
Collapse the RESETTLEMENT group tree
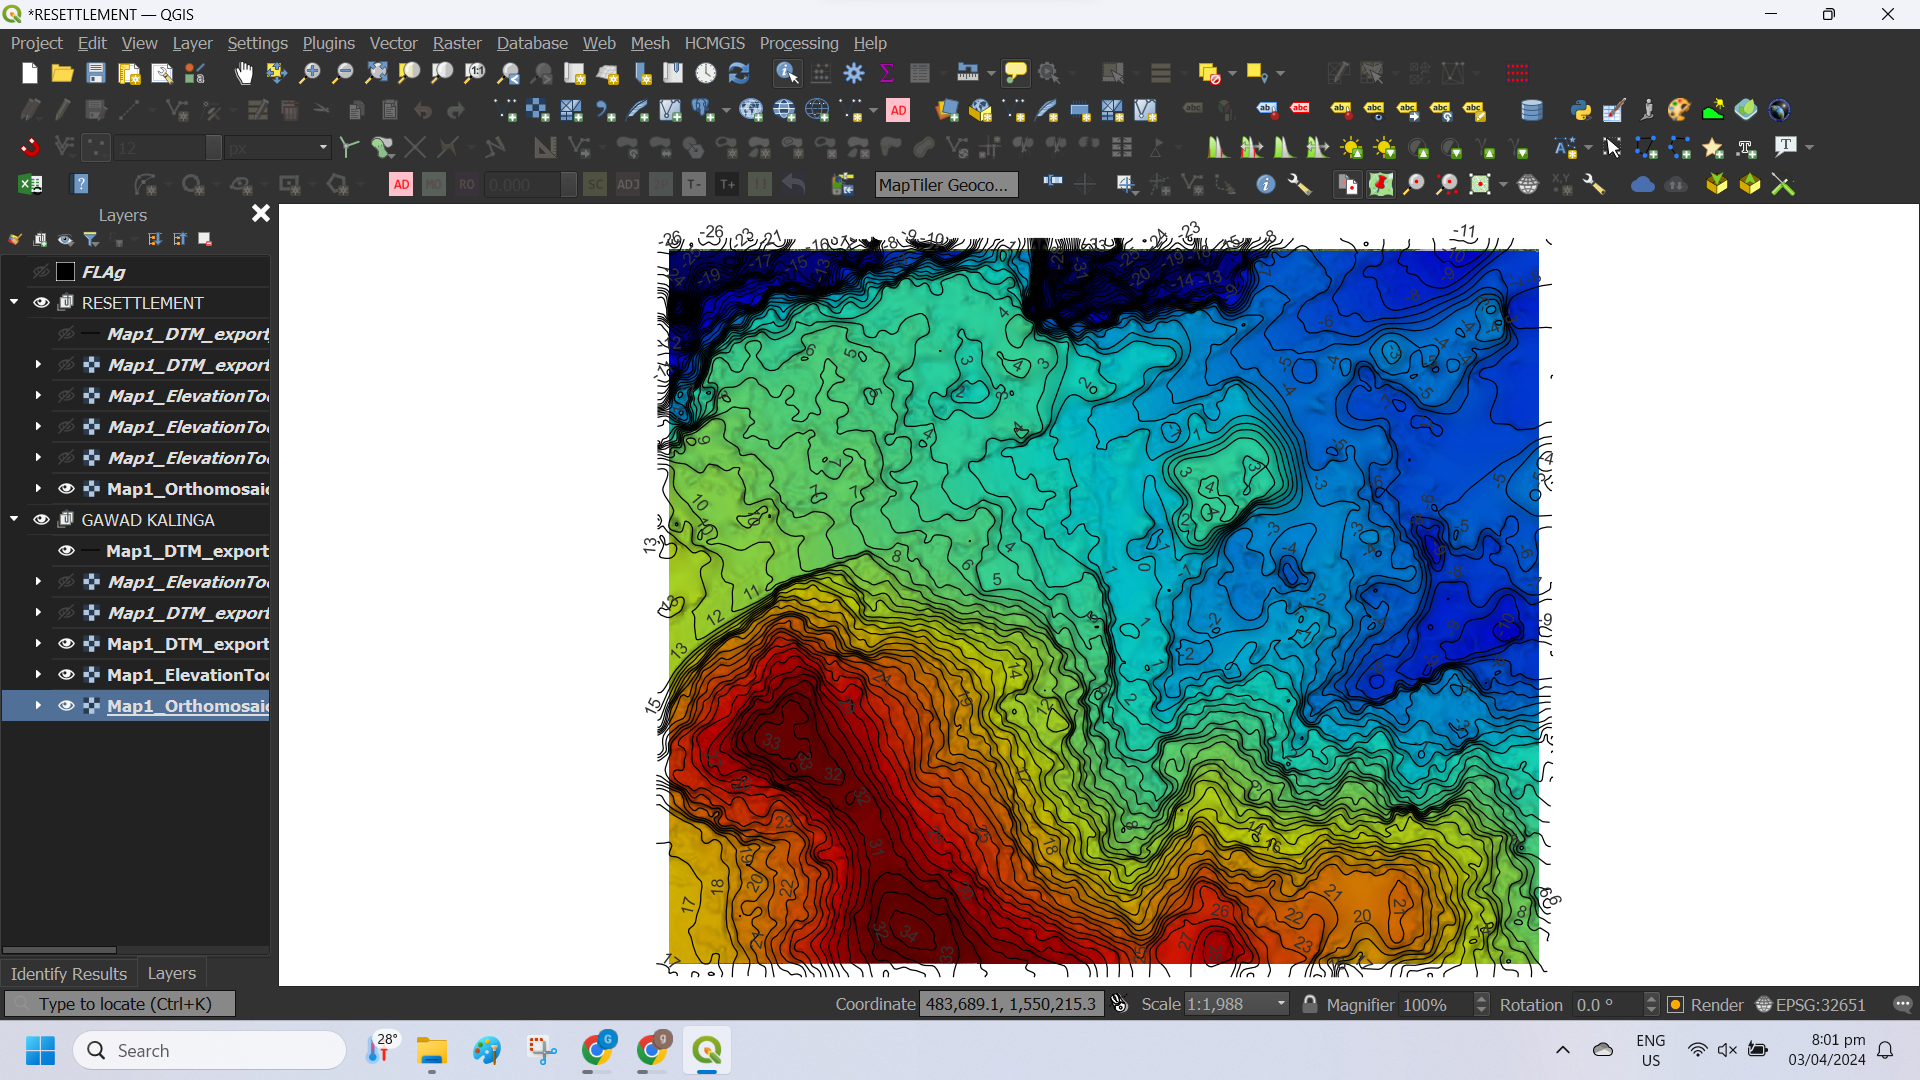[14, 303]
